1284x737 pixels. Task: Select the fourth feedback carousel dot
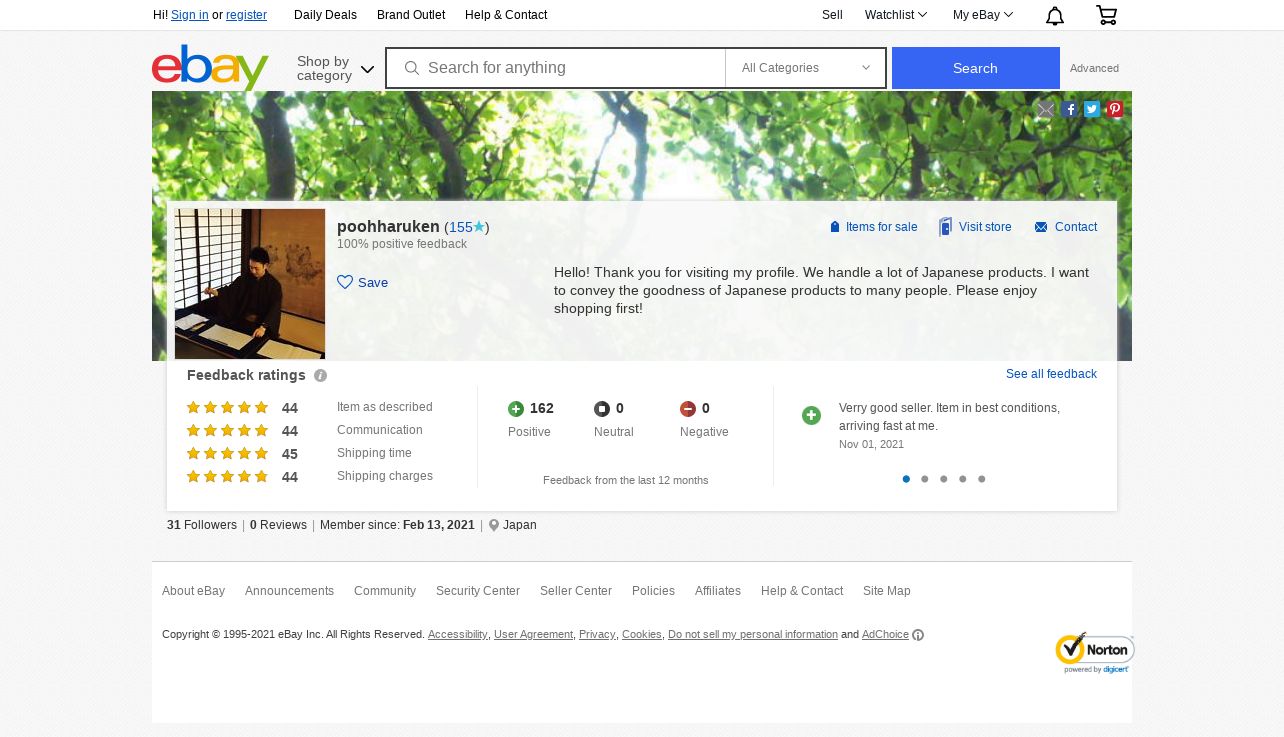click(x=963, y=479)
